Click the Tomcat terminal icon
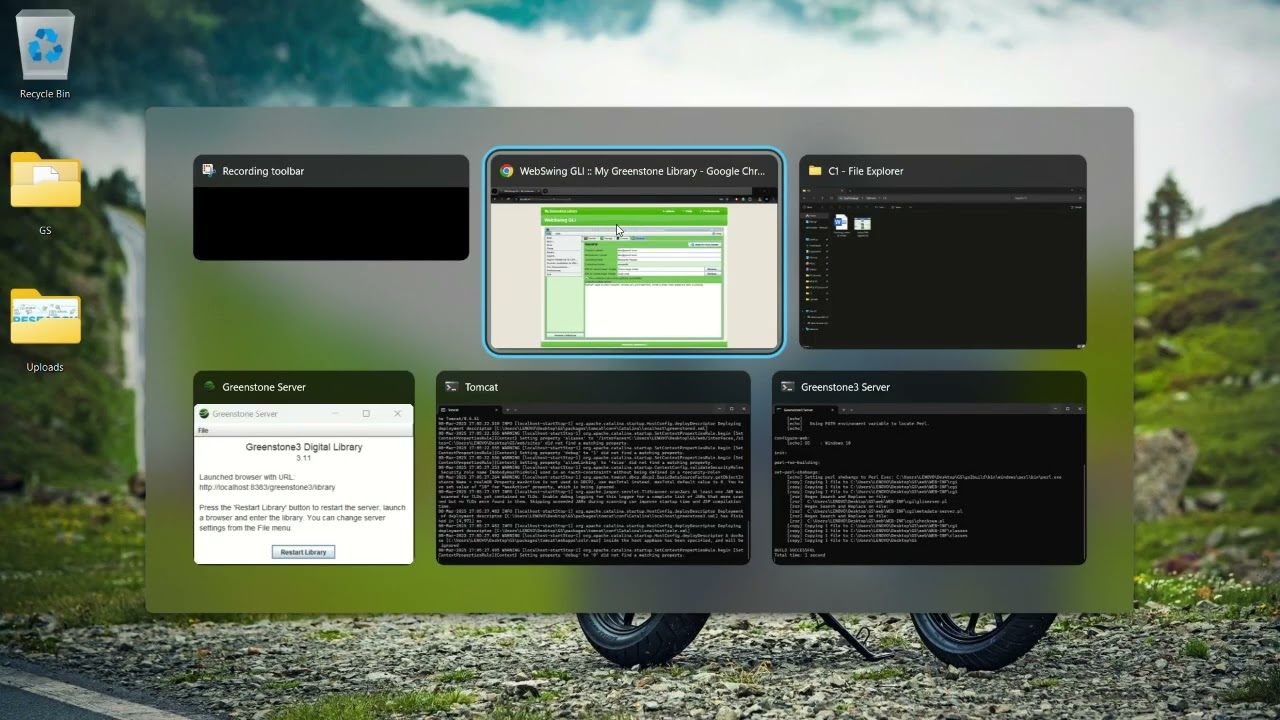Viewport: 1280px width, 720px height. (x=452, y=387)
